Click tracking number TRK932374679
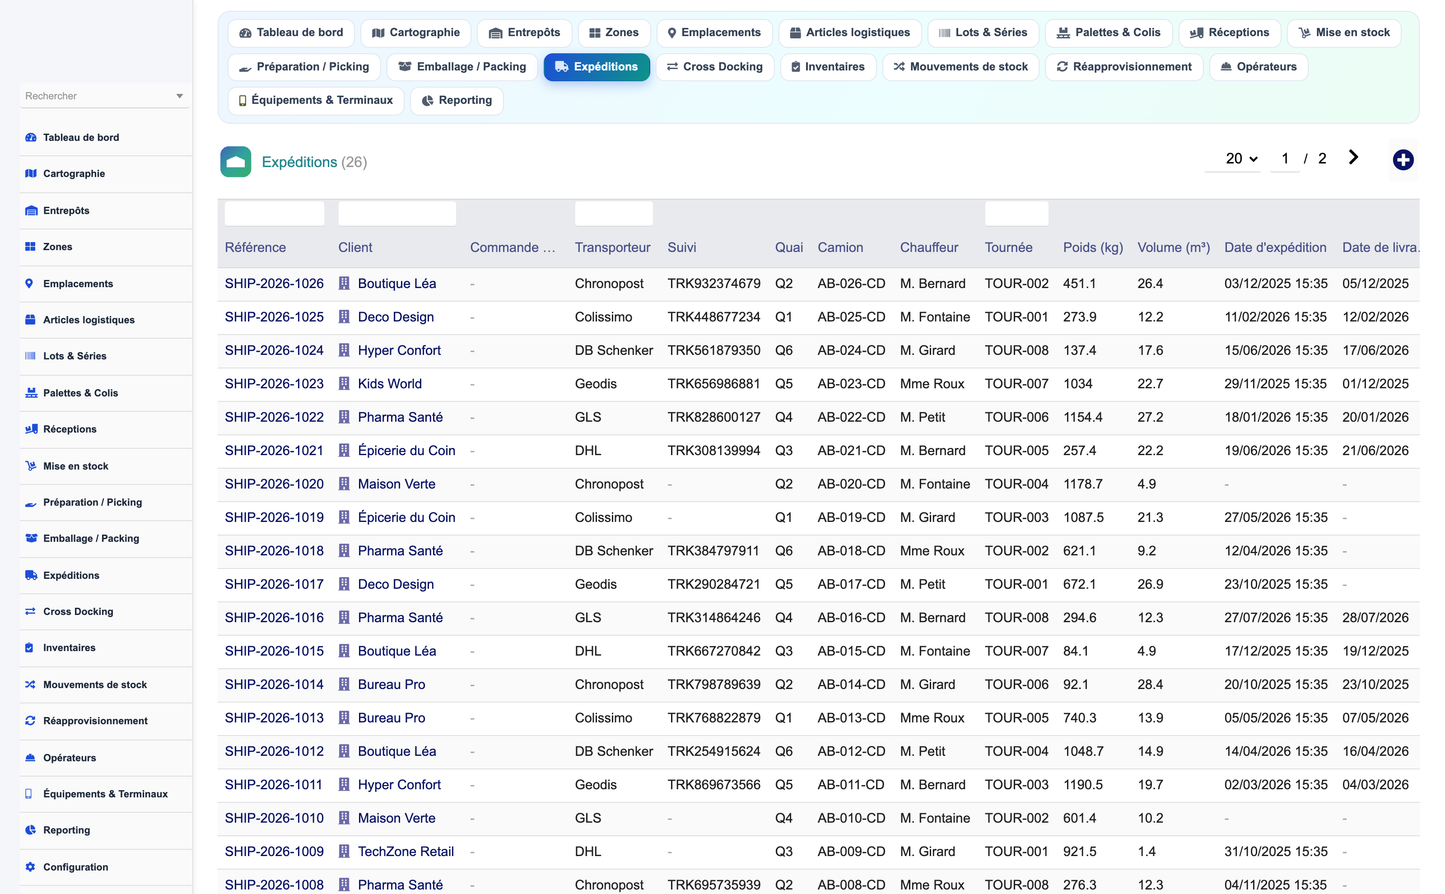 (714, 284)
